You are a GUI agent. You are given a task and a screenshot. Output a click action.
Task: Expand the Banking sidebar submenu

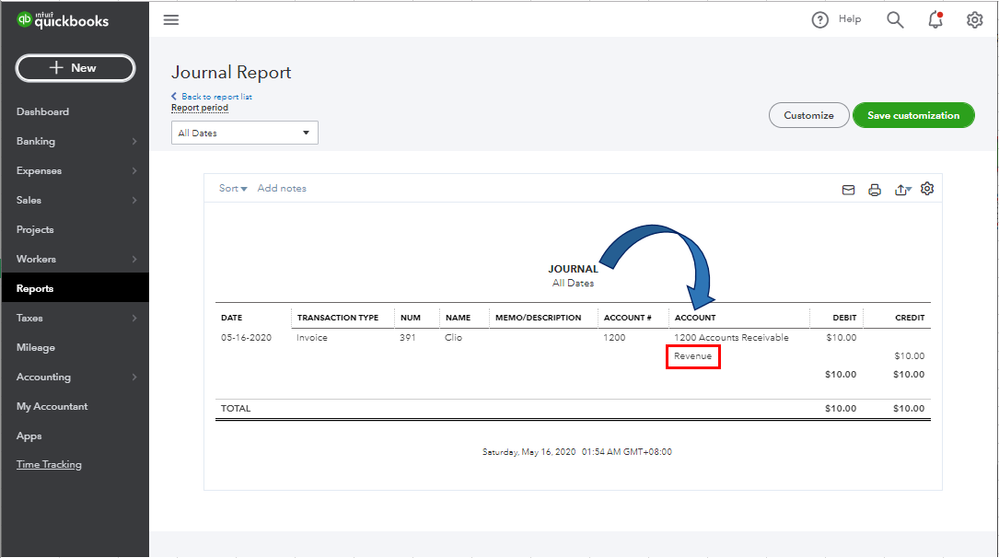point(134,142)
